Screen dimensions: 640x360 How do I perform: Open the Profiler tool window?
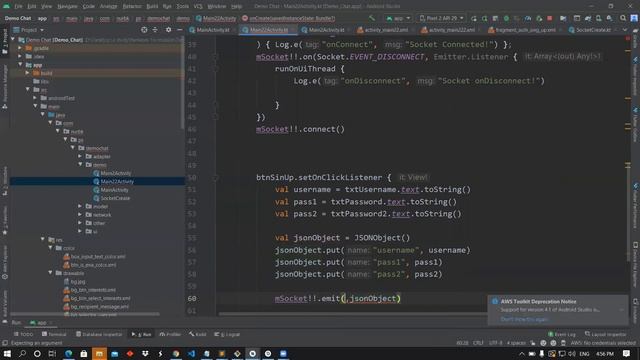coord(170,334)
